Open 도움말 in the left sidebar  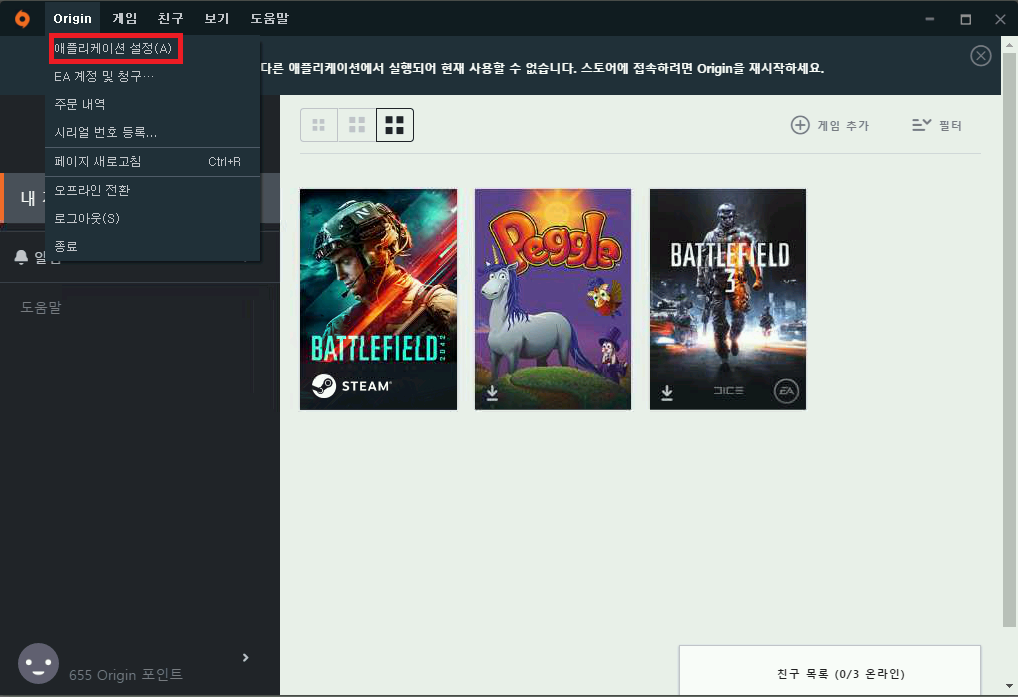coord(41,307)
